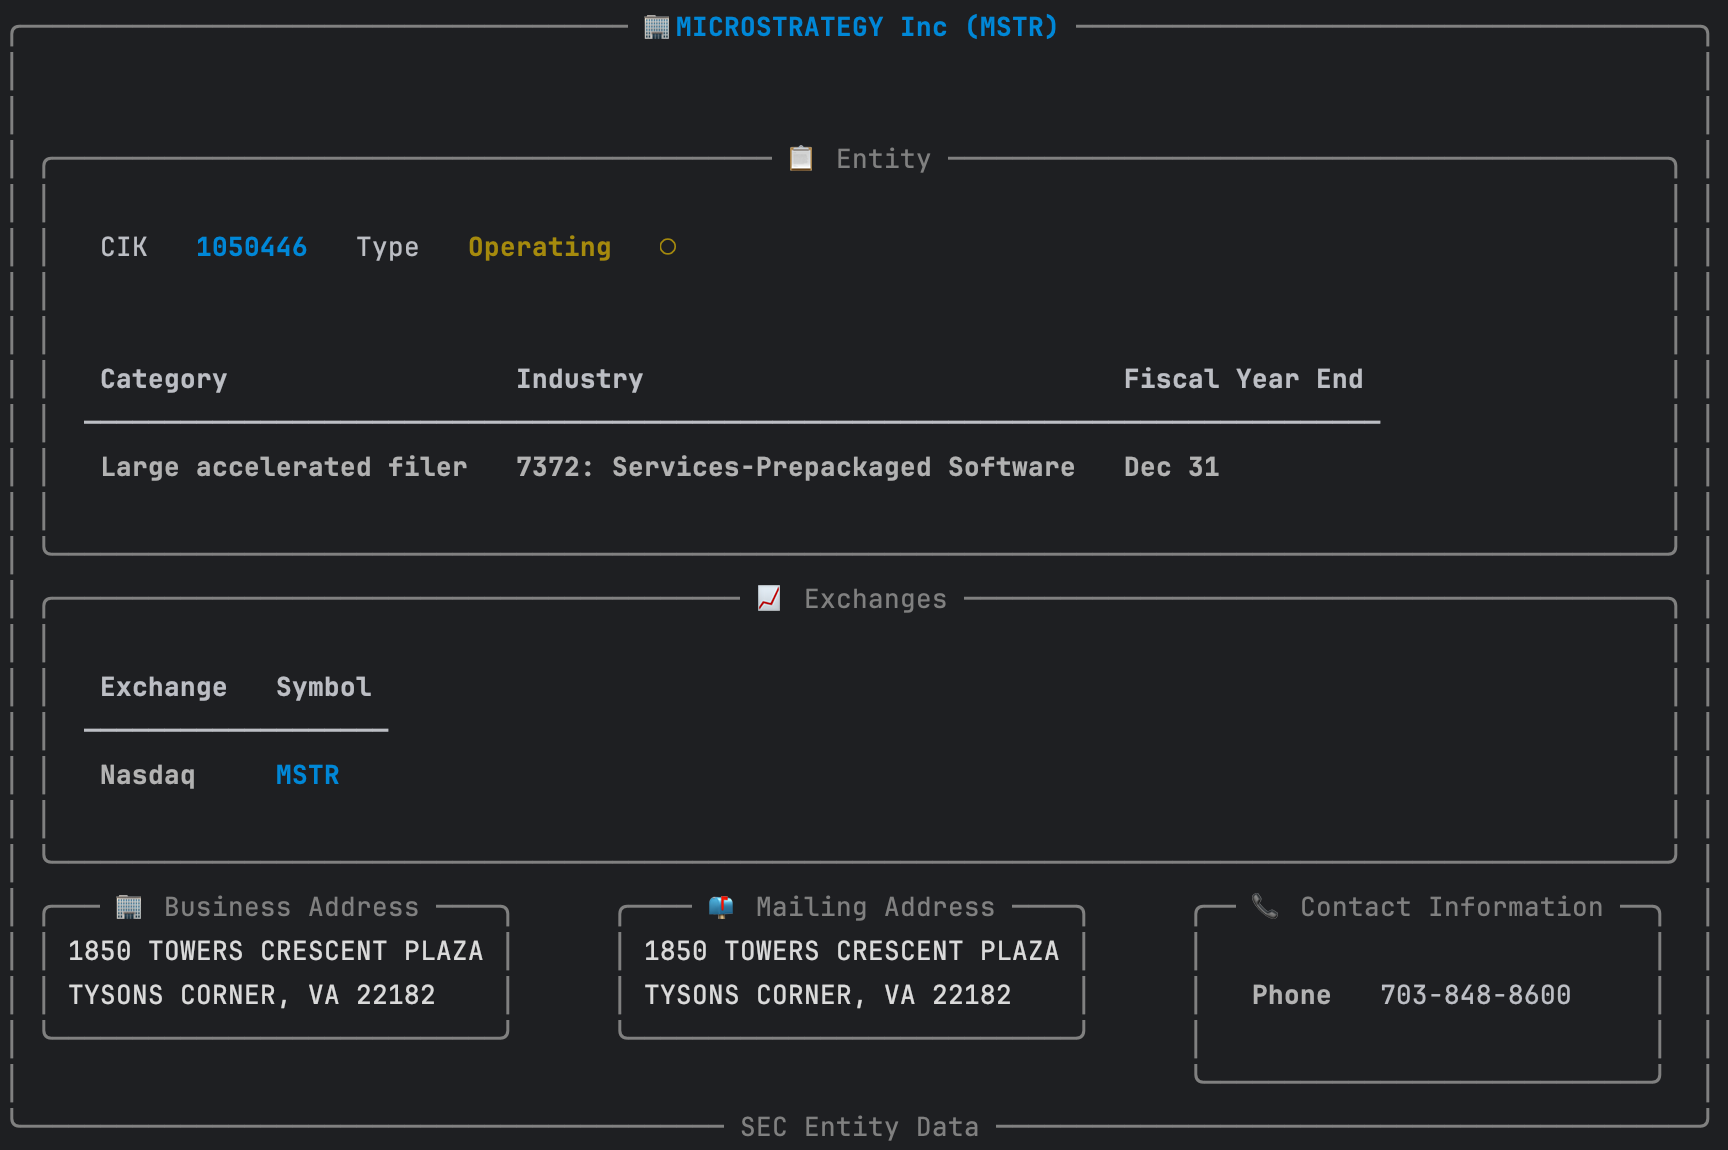Click the mailbox icon beside Mailing Address
1728x1150 pixels.
[x=721, y=906]
